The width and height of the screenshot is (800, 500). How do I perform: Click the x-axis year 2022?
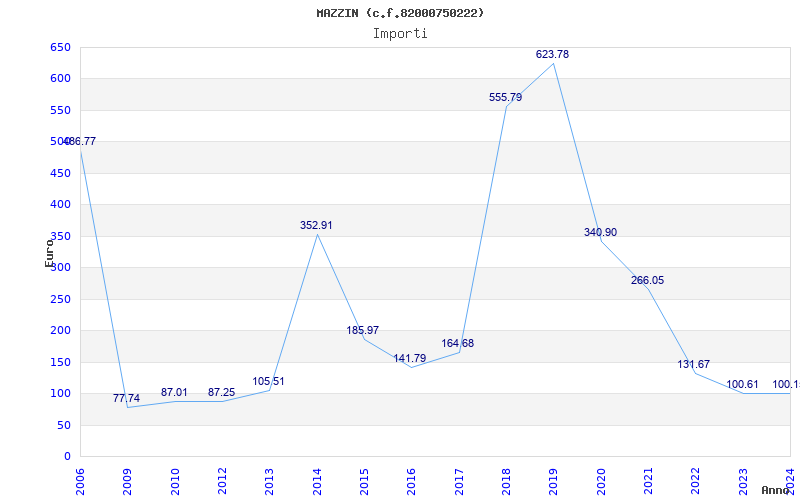(x=695, y=481)
